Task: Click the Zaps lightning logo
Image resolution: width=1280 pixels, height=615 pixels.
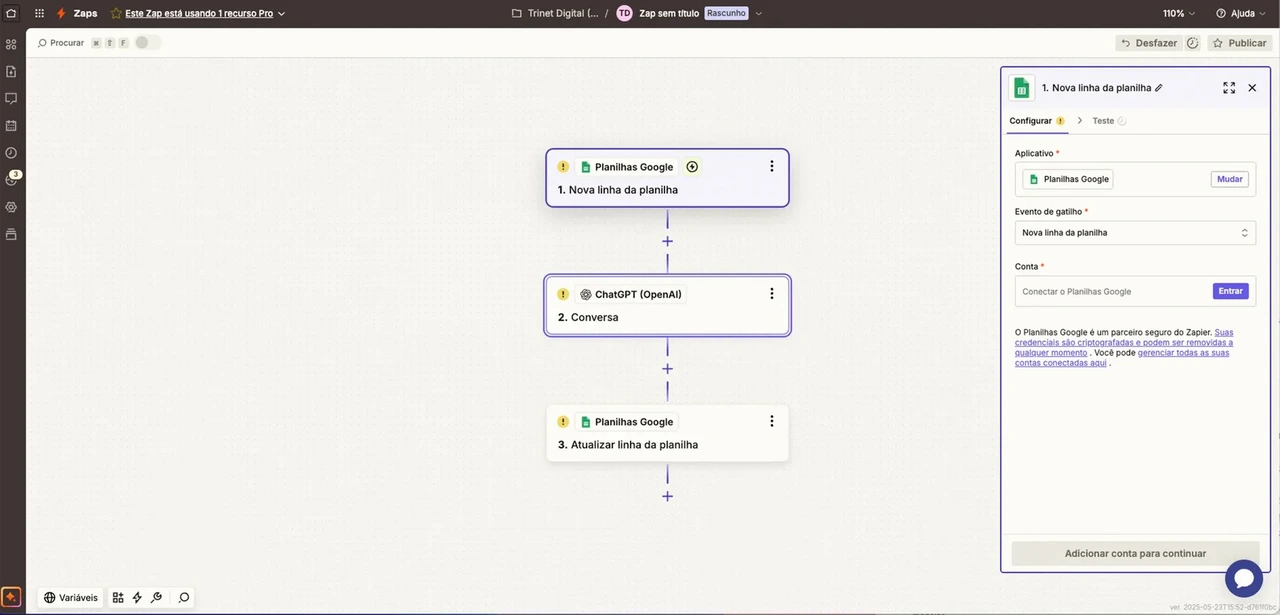Action: (x=61, y=13)
